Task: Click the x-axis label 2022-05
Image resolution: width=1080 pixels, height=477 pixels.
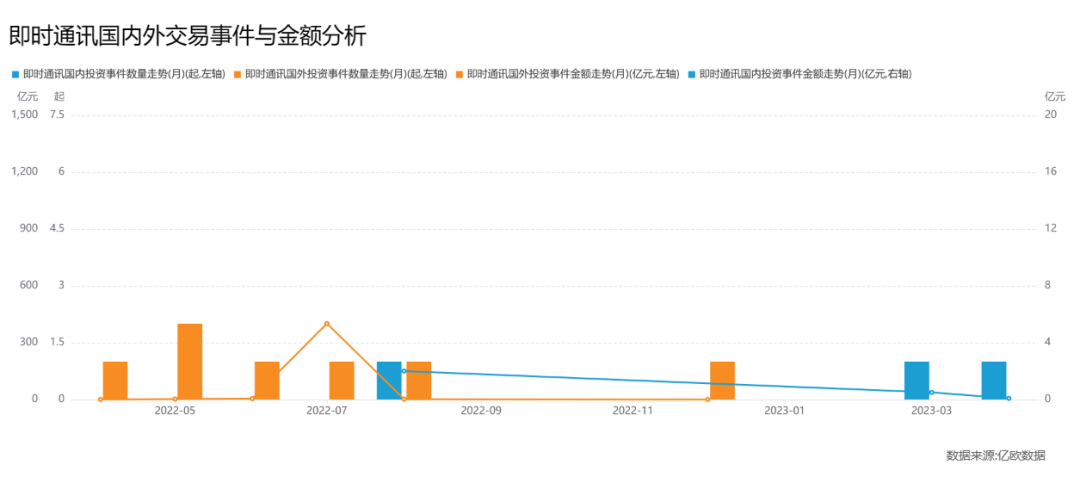Action: (175, 412)
